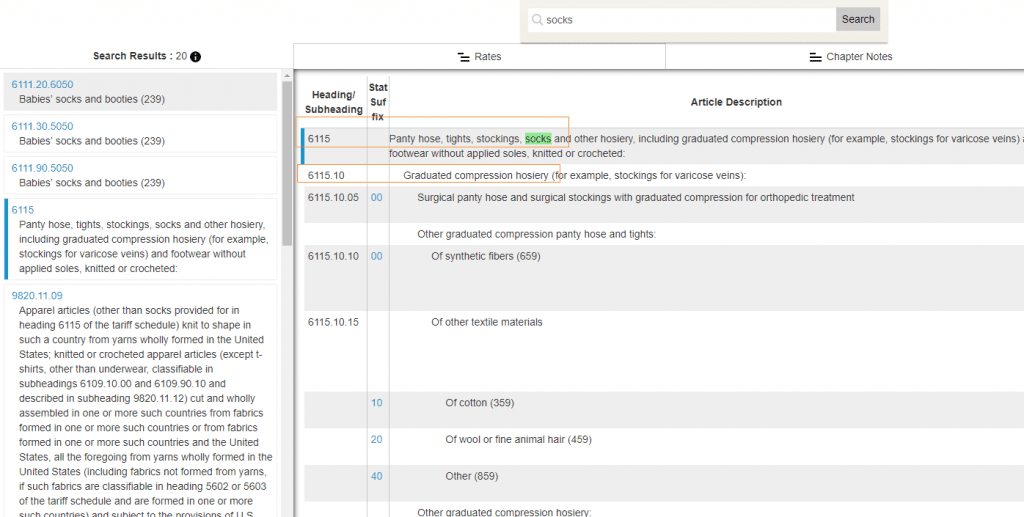The image size is (1024, 517).
Task: Click stat suffix 10 Of cotton
Action: pyautogui.click(x=377, y=403)
